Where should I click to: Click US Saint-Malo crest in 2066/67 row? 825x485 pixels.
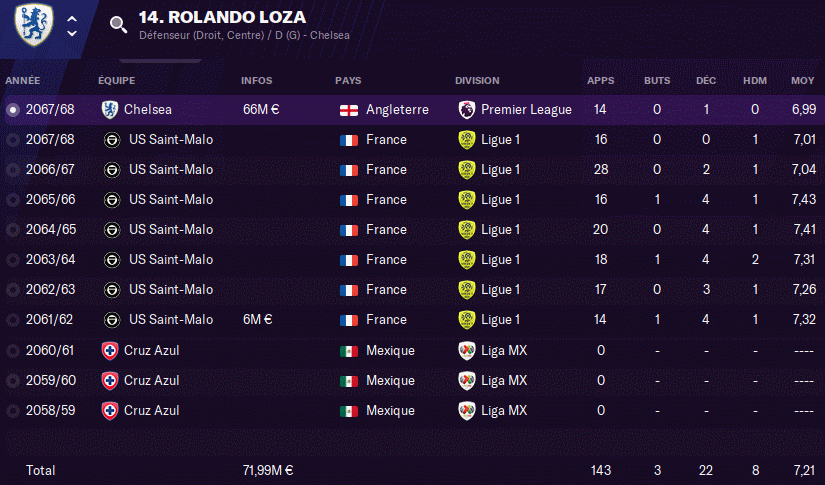click(112, 170)
